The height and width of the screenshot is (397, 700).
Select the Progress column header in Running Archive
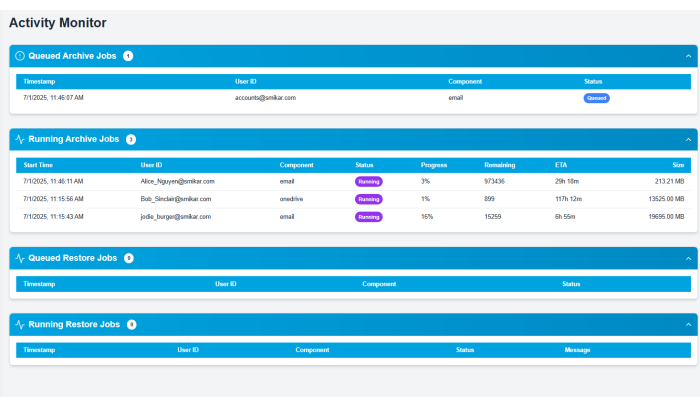434,165
